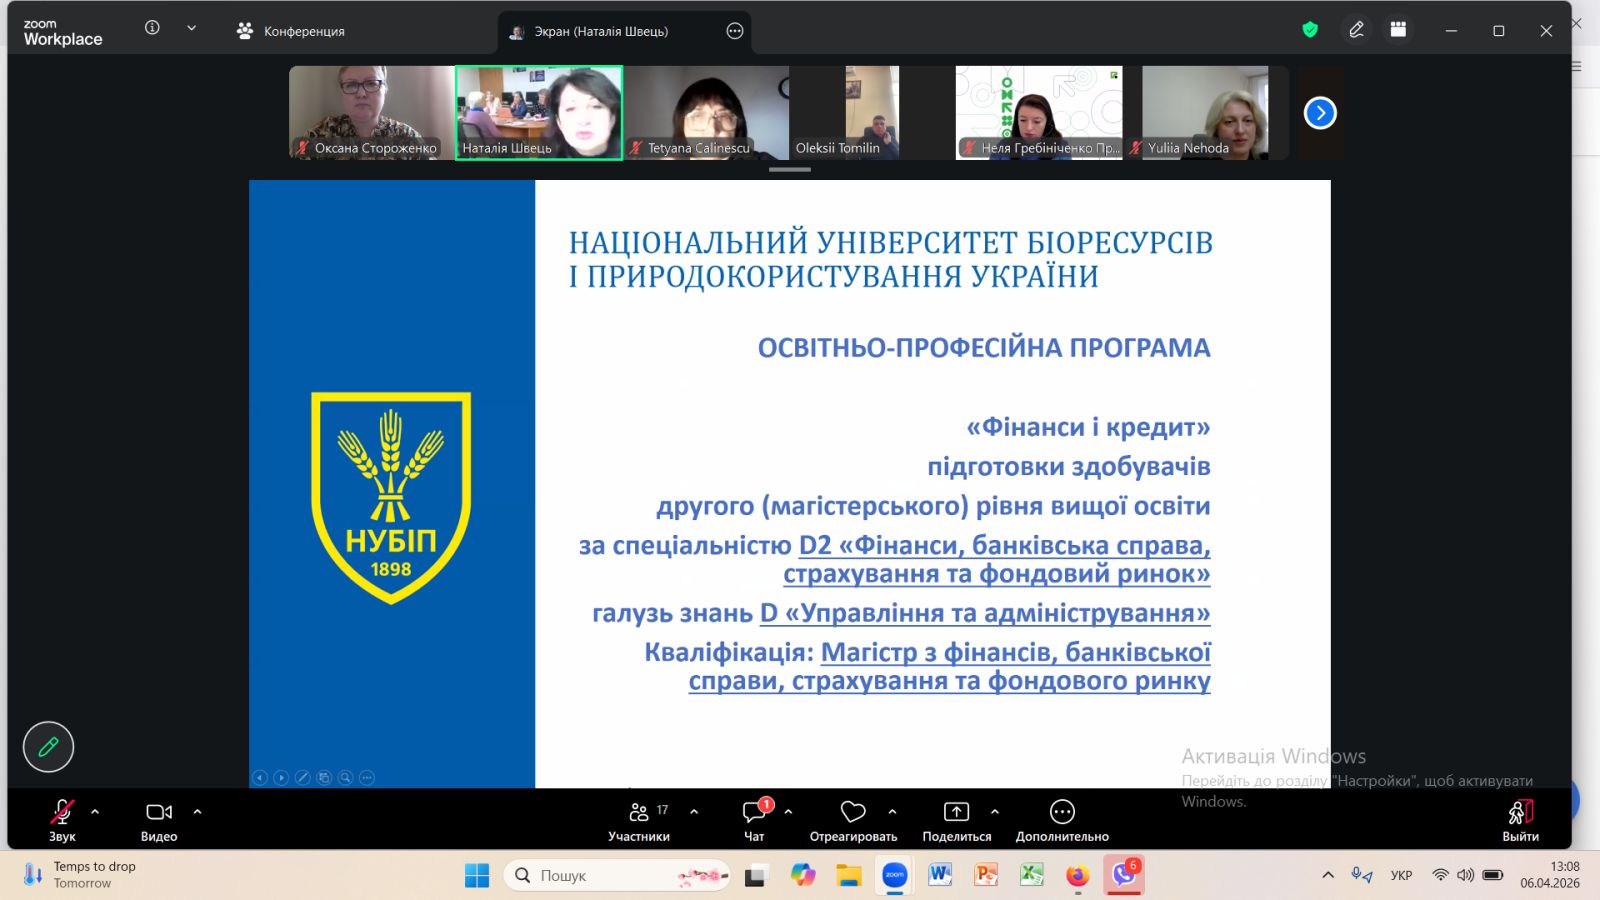Image resolution: width=1600 pixels, height=900 pixels.
Task: Select Tetyana Calinescu video thumbnail
Action: pyautogui.click(x=706, y=113)
